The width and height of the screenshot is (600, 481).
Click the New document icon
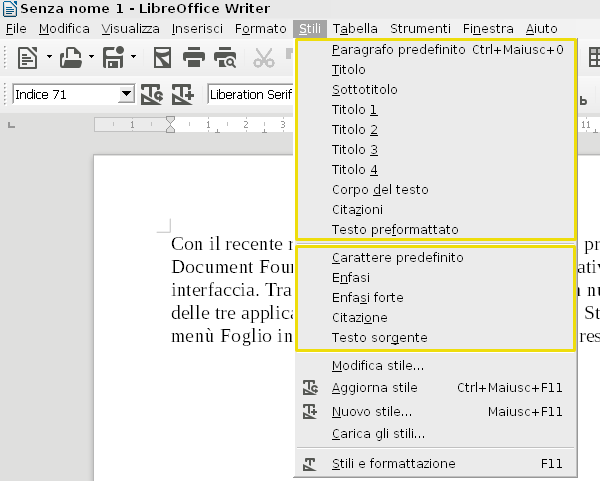click(x=28, y=58)
